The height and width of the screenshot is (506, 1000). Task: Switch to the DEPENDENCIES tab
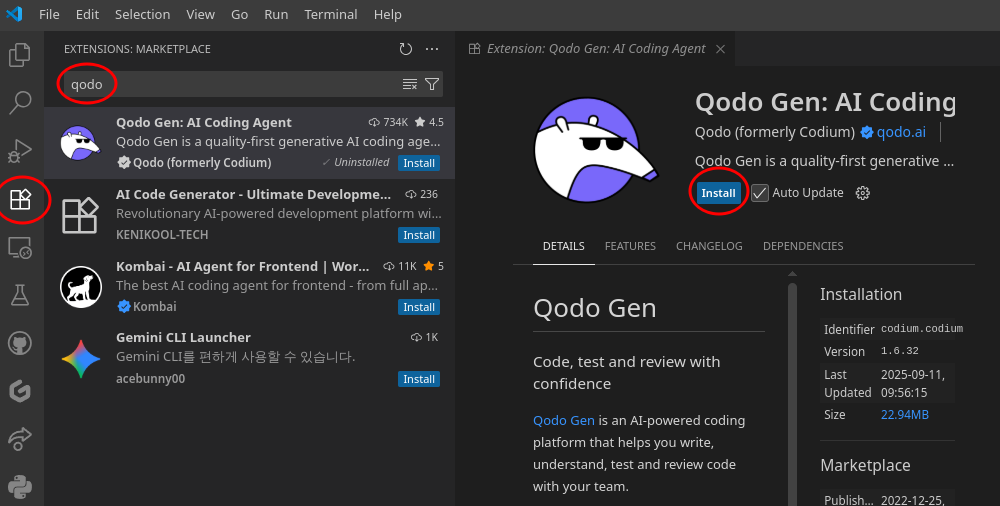pos(803,246)
